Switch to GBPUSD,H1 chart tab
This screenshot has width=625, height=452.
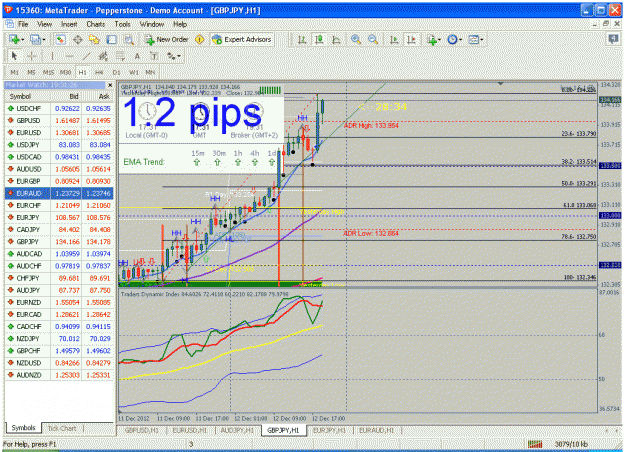(142, 430)
